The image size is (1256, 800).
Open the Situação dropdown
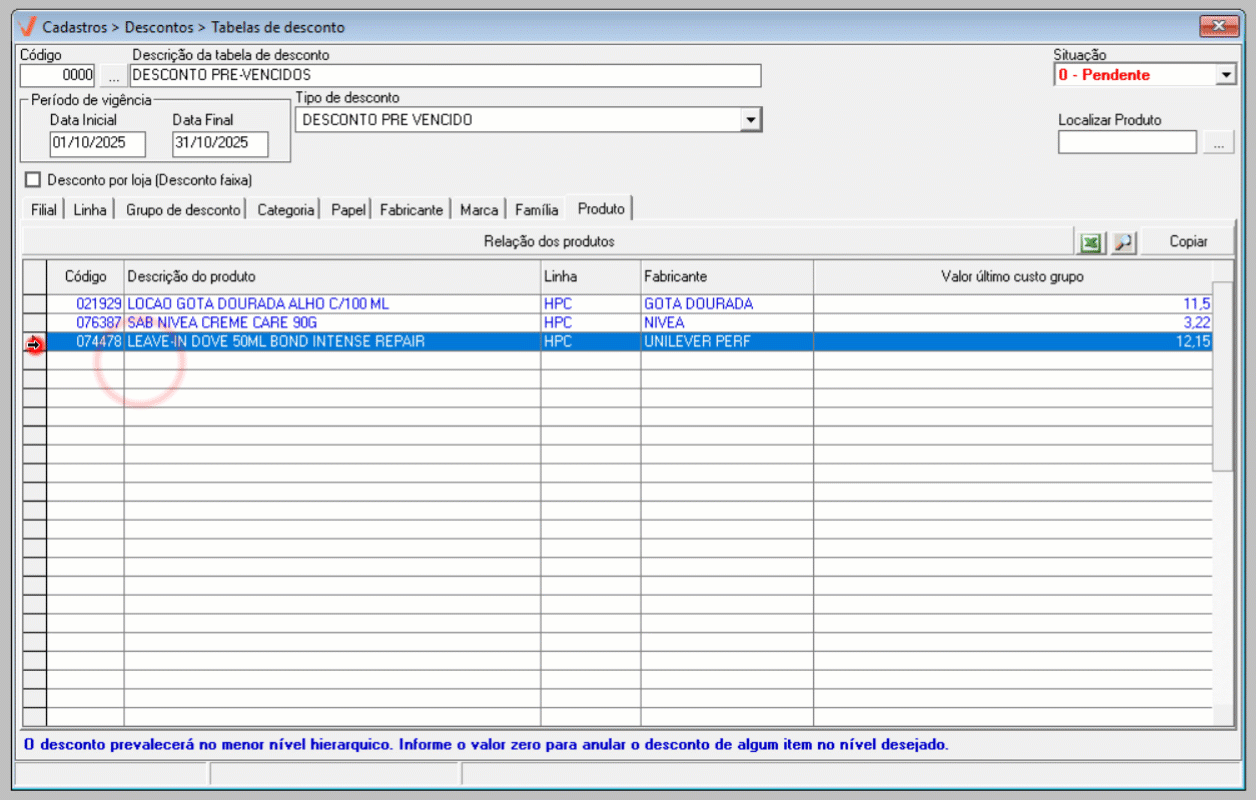click(1226, 75)
